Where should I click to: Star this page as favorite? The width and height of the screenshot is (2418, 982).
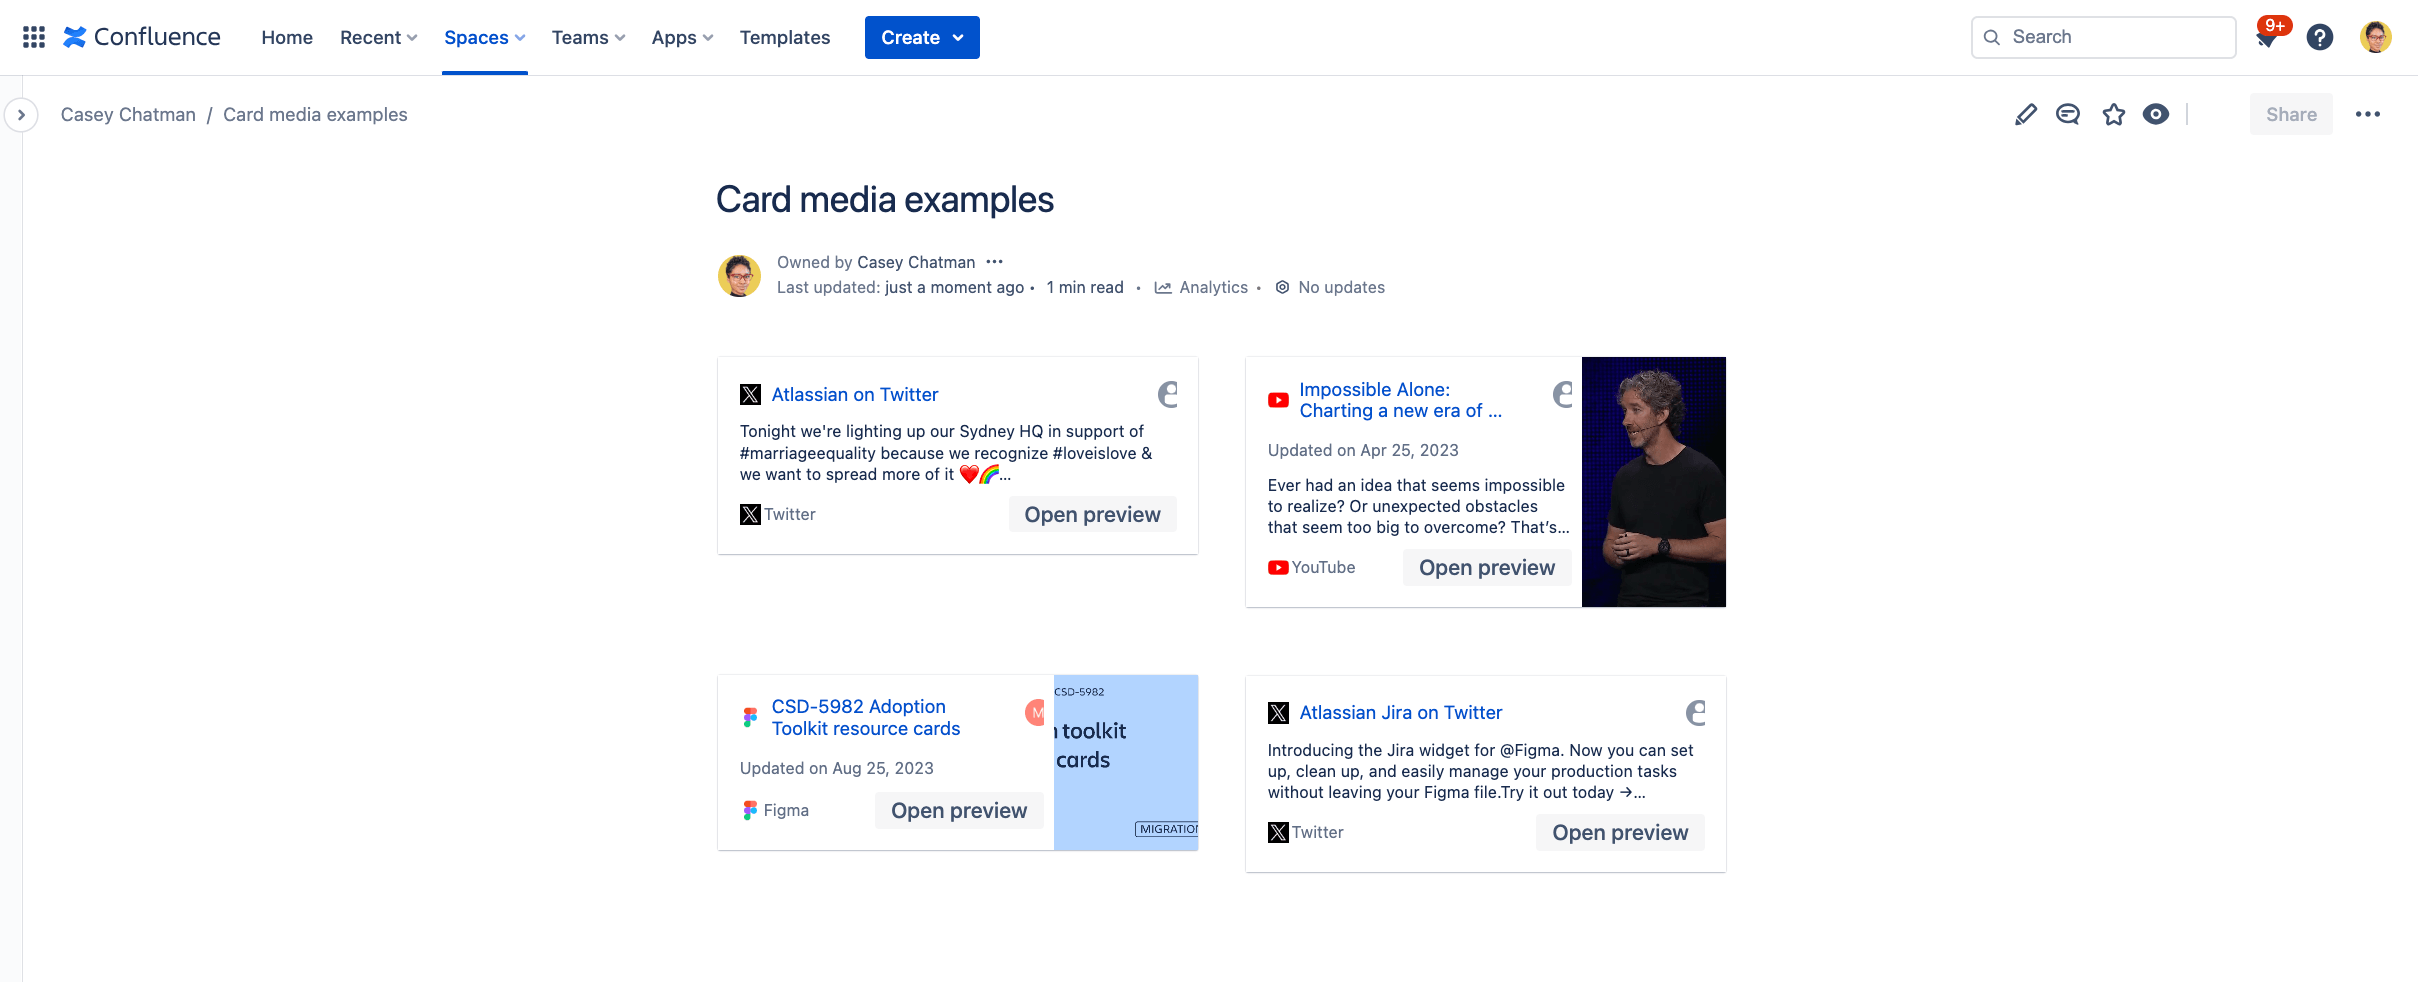[2113, 115]
